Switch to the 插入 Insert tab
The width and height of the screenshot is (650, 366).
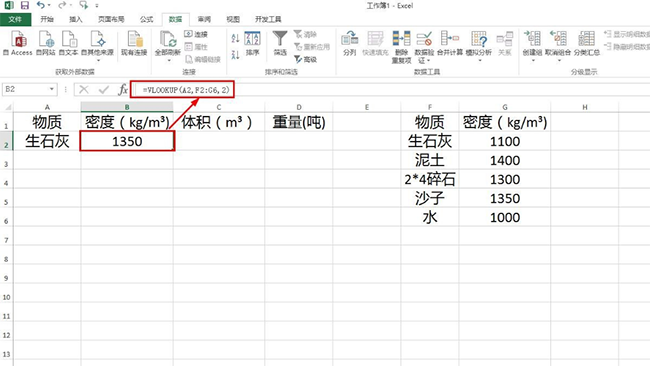pyautogui.click(x=75, y=19)
